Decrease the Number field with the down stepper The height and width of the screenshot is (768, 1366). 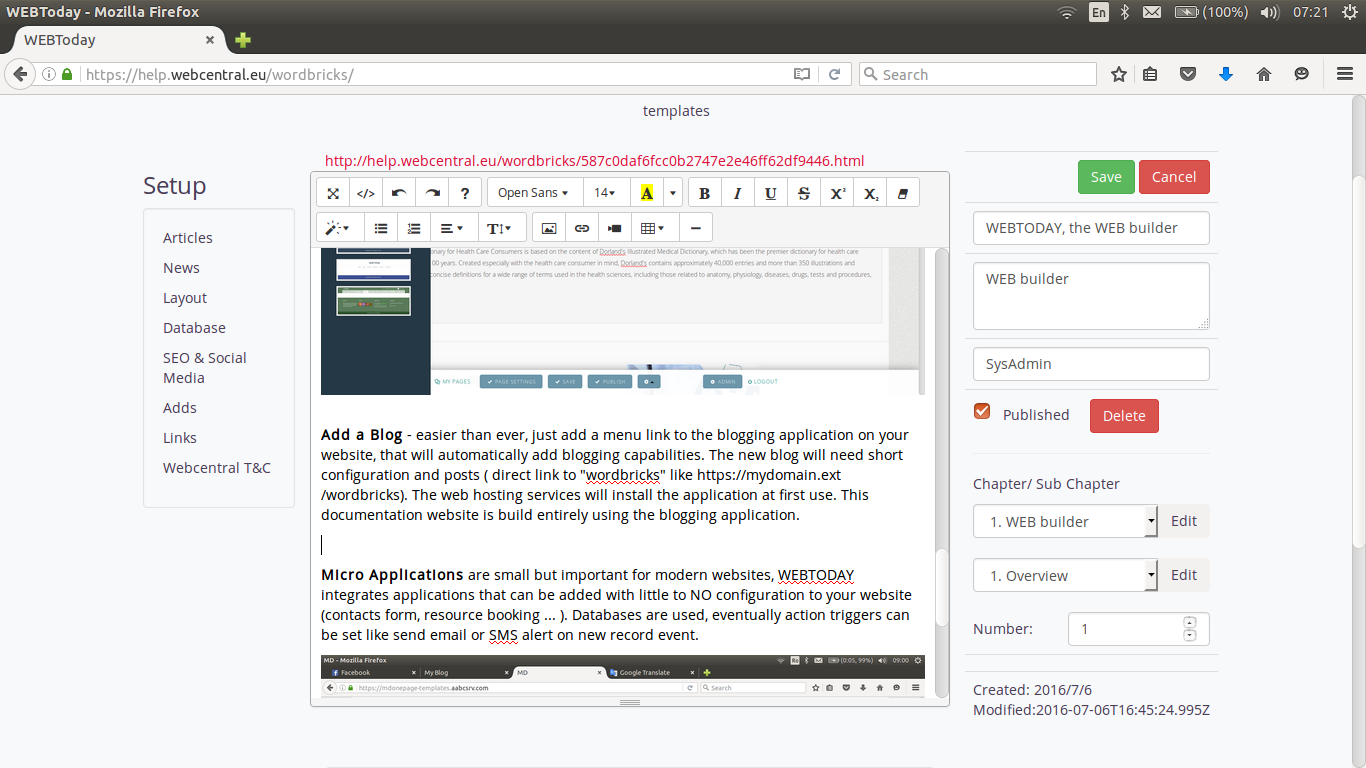1189,636
